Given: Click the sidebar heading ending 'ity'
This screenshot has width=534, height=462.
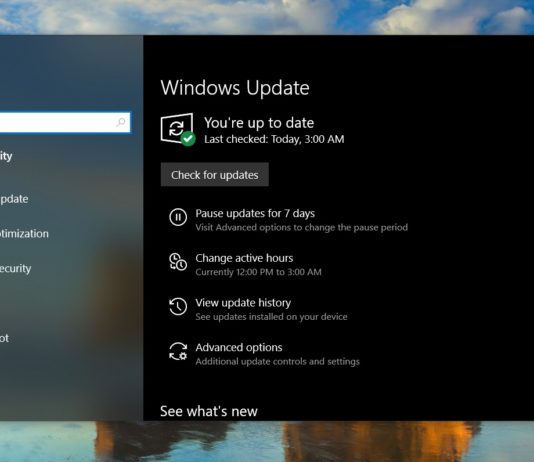Looking at the screenshot, I should click(6, 156).
